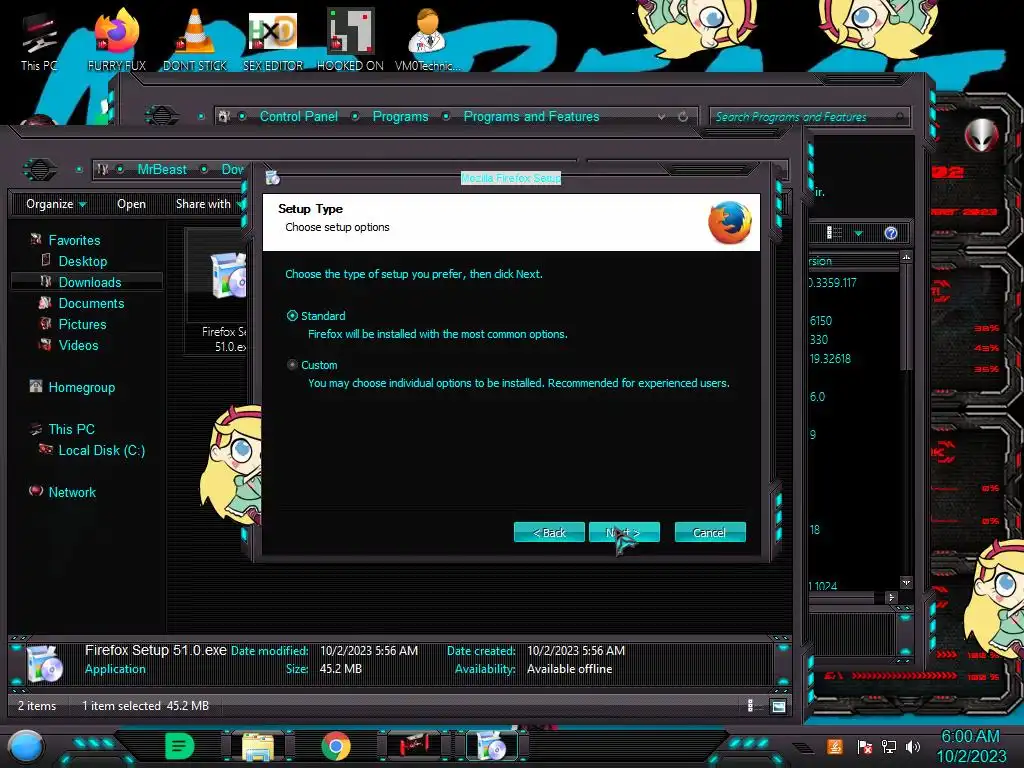1024x768 pixels.
Task: Click scroll-up arrow in Programs and Features list
Action: coord(906,257)
